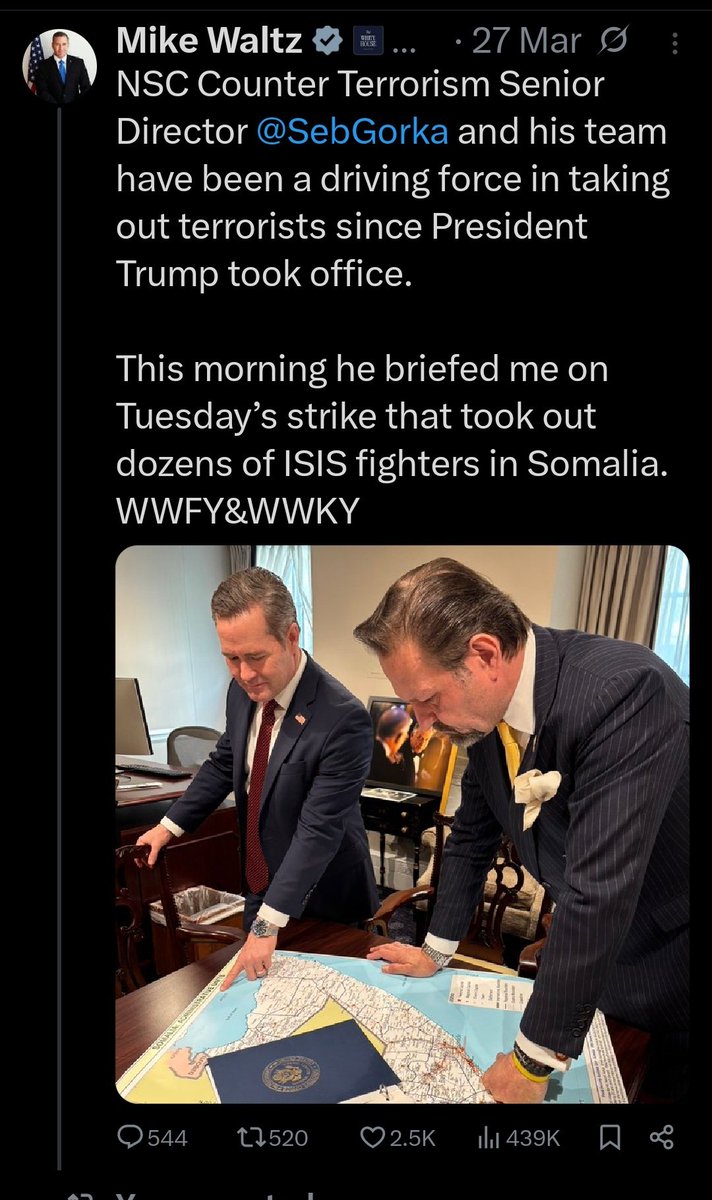Open the attached photo of the map briefing
Screen dimensions: 712x1200
pos(402,823)
